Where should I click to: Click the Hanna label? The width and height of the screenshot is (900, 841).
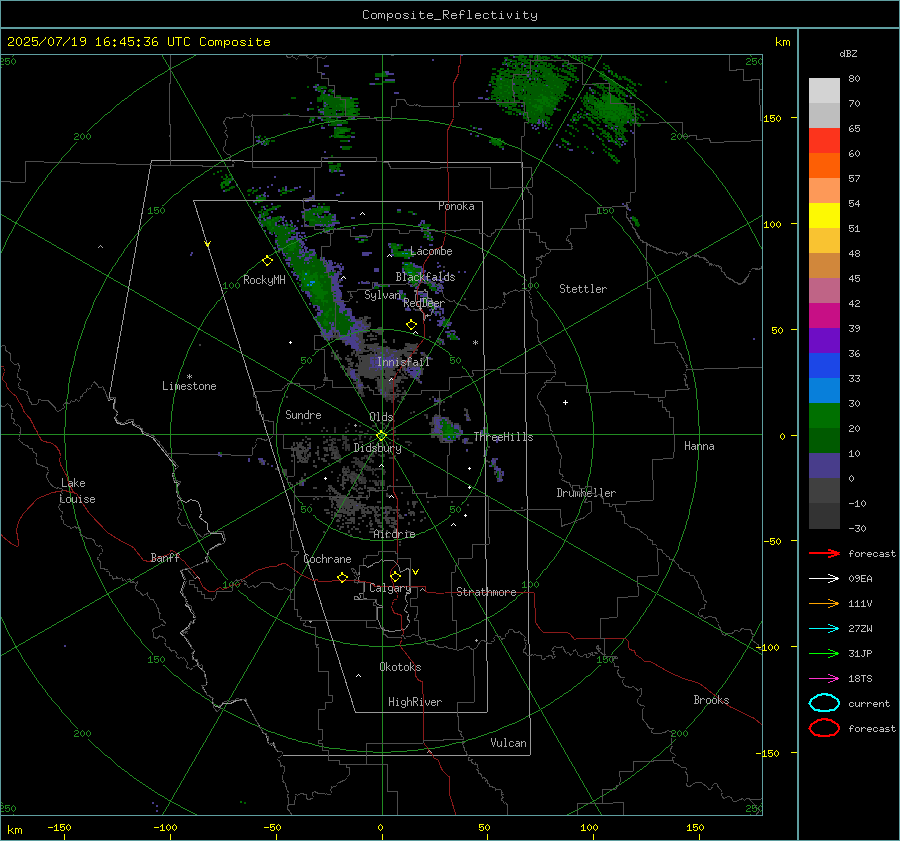tap(699, 446)
